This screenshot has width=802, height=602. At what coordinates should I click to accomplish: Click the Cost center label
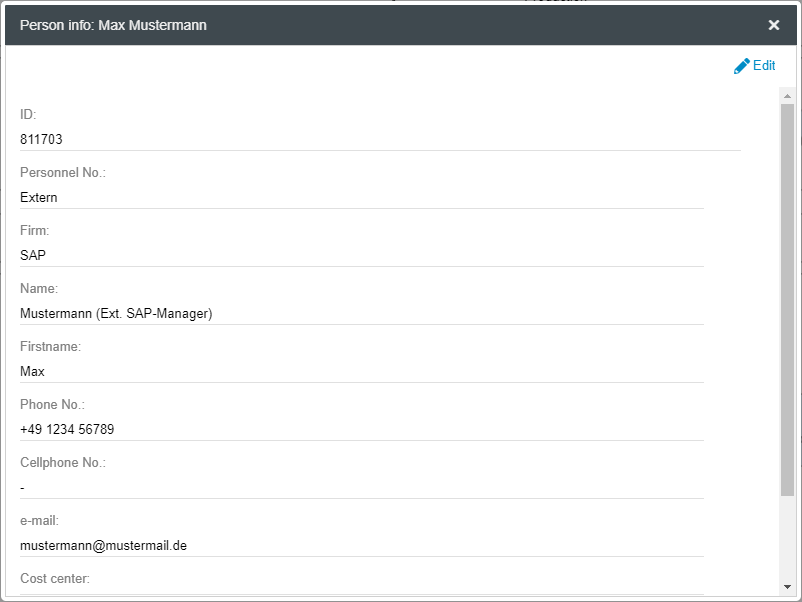55,579
